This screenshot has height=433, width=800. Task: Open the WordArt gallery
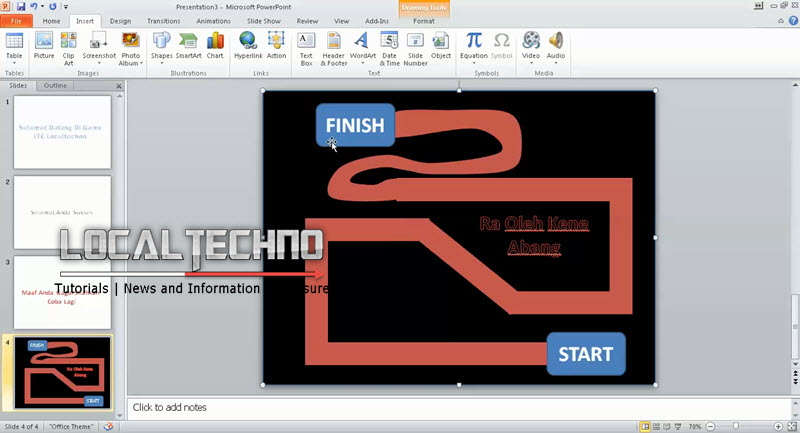pyautogui.click(x=362, y=48)
